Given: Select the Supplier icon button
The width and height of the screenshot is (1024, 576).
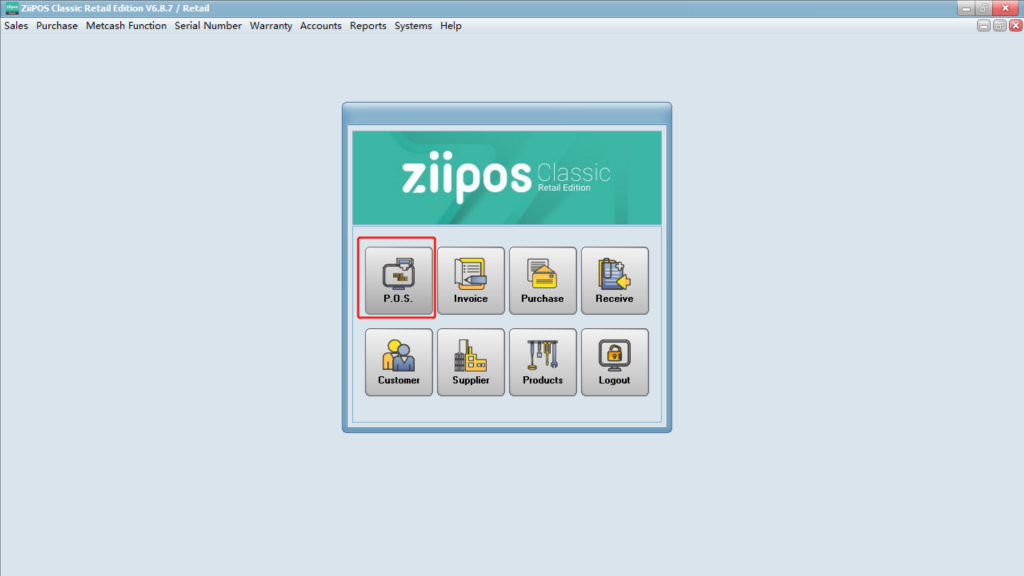Looking at the screenshot, I should tap(471, 362).
